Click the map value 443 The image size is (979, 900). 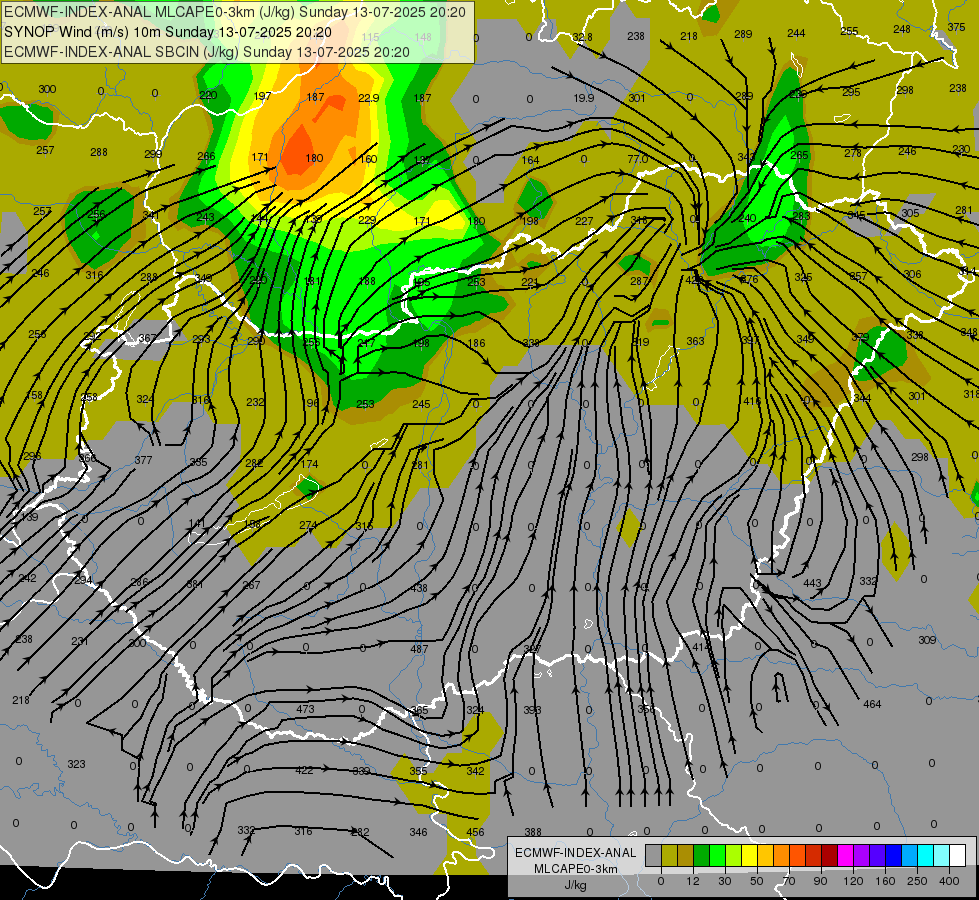812,583
